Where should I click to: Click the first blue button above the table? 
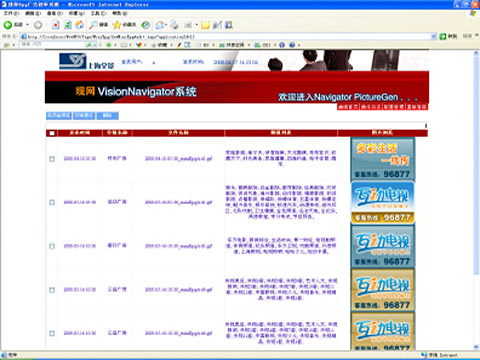pyautogui.click(x=59, y=115)
